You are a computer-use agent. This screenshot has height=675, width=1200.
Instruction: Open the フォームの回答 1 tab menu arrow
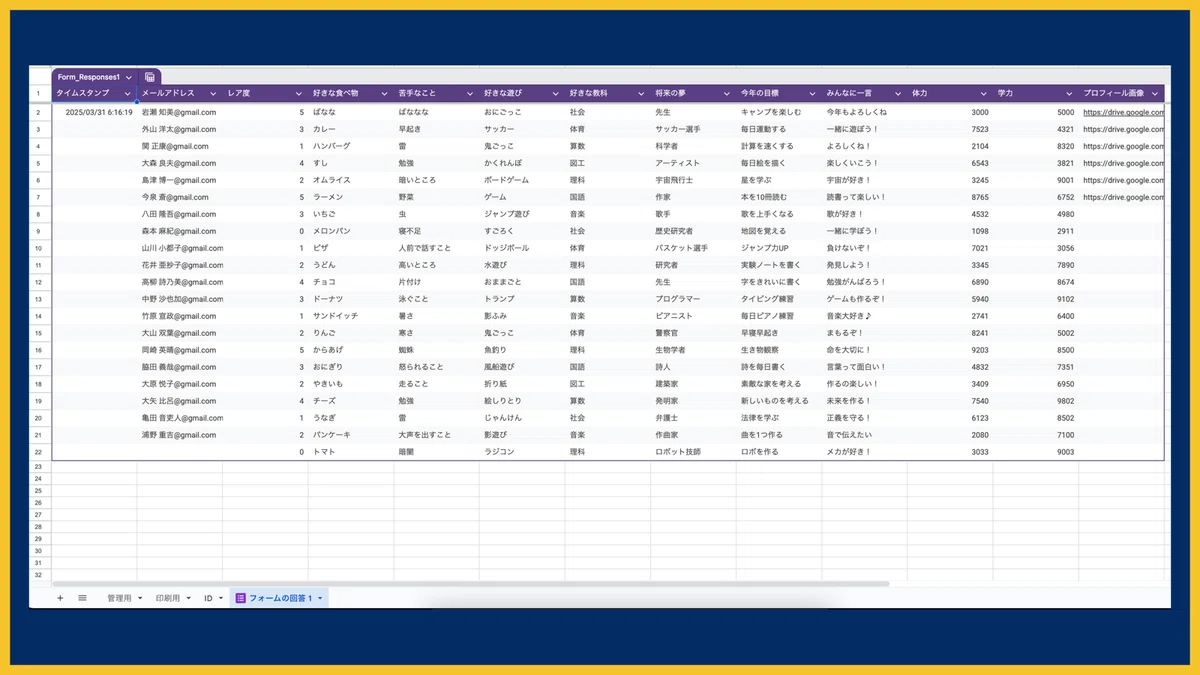pyautogui.click(x=320, y=598)
